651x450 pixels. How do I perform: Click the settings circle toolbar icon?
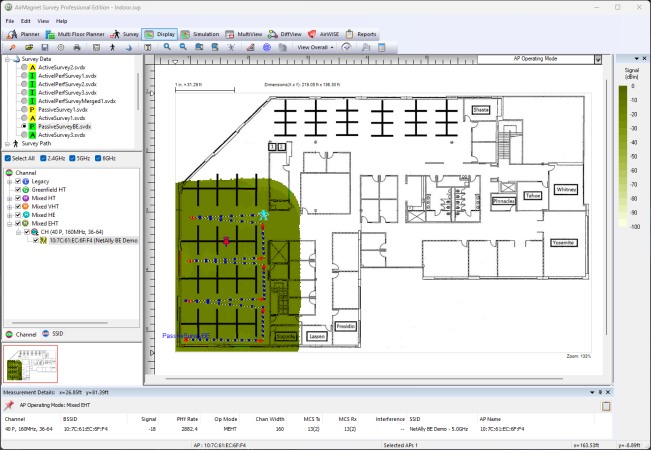[x=61, y=47]
